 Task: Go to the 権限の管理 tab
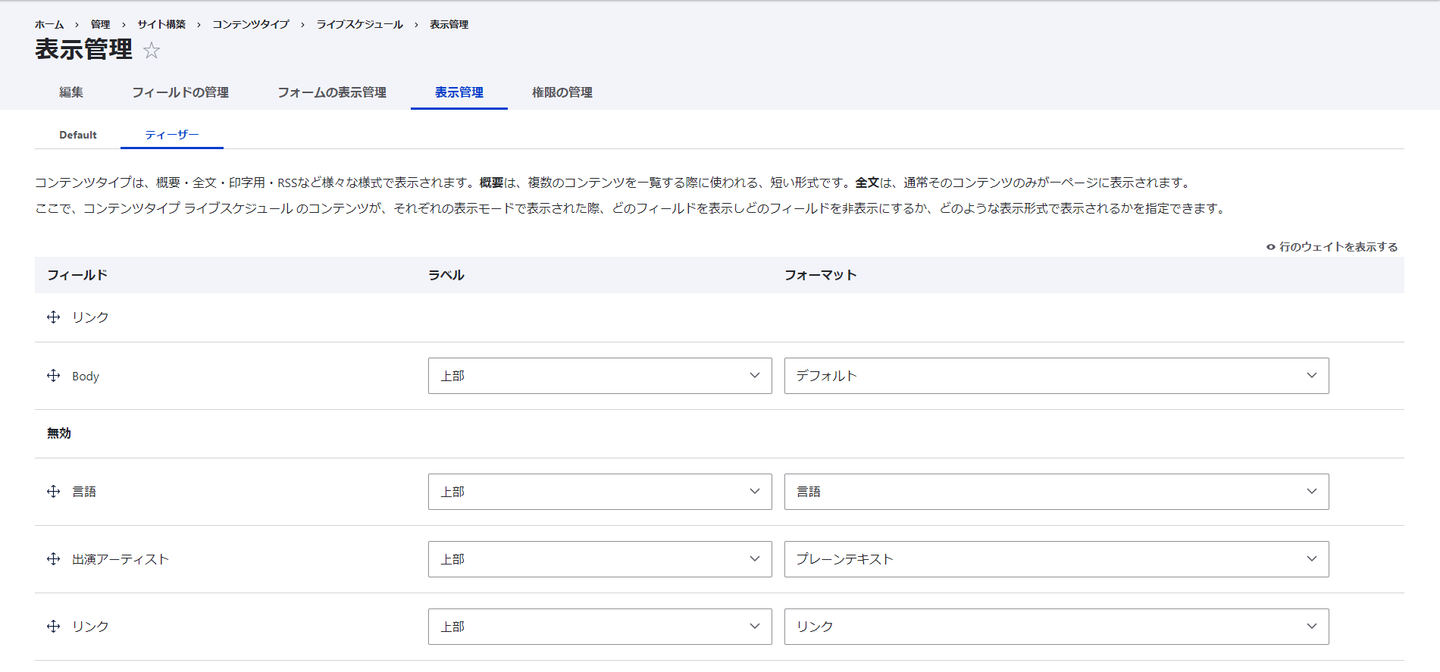[x=562, y=92]
